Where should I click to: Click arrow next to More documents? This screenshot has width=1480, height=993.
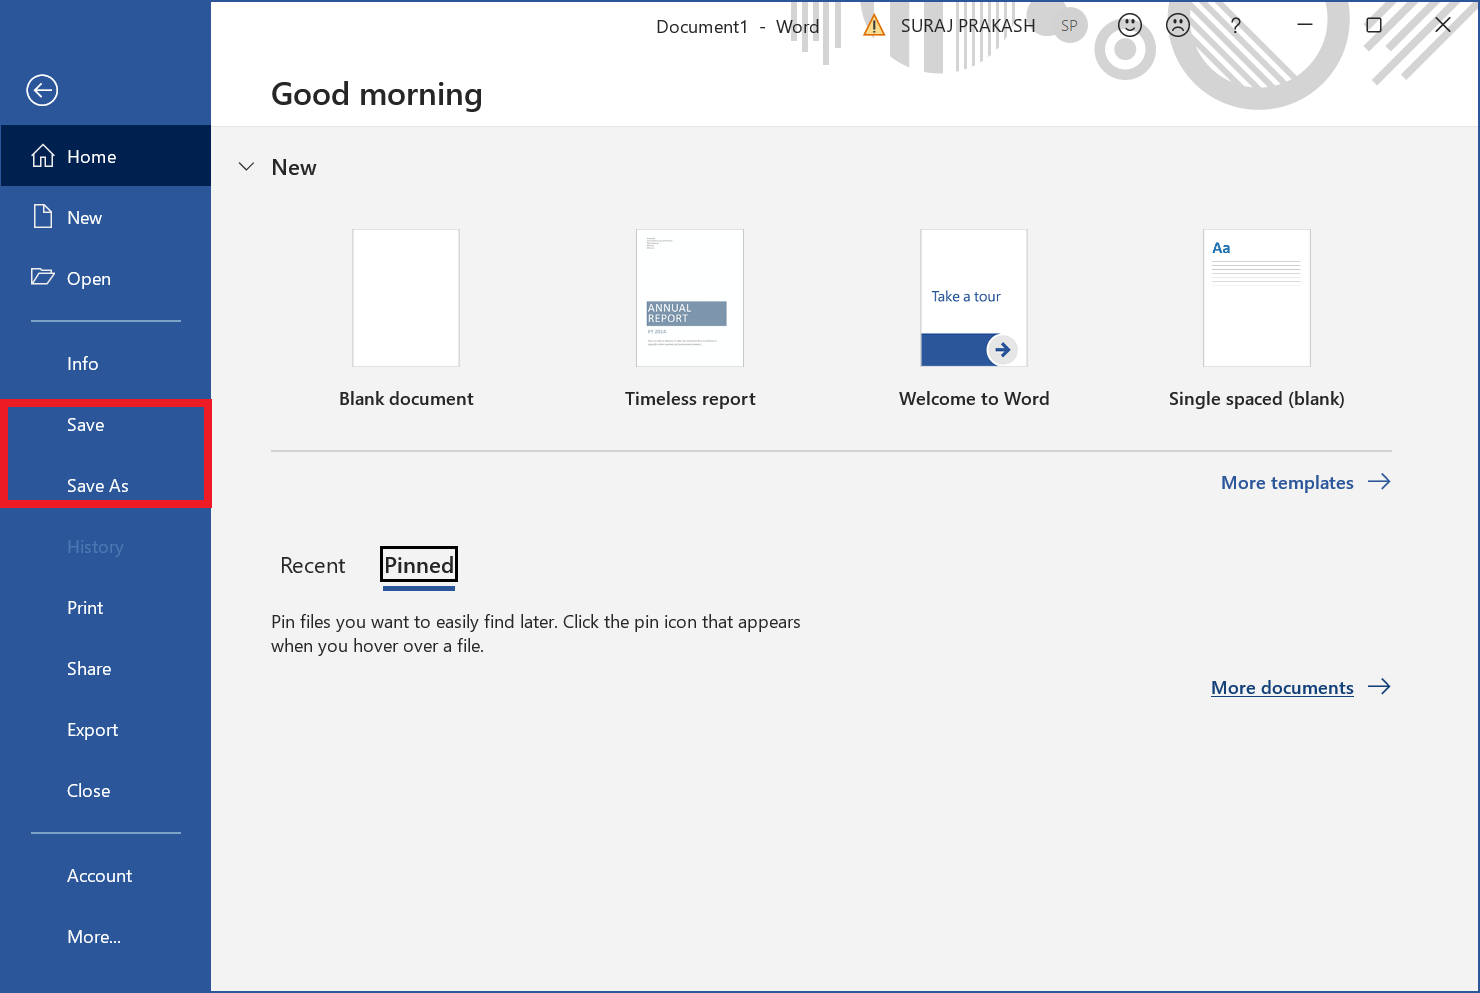point(1379,687)
